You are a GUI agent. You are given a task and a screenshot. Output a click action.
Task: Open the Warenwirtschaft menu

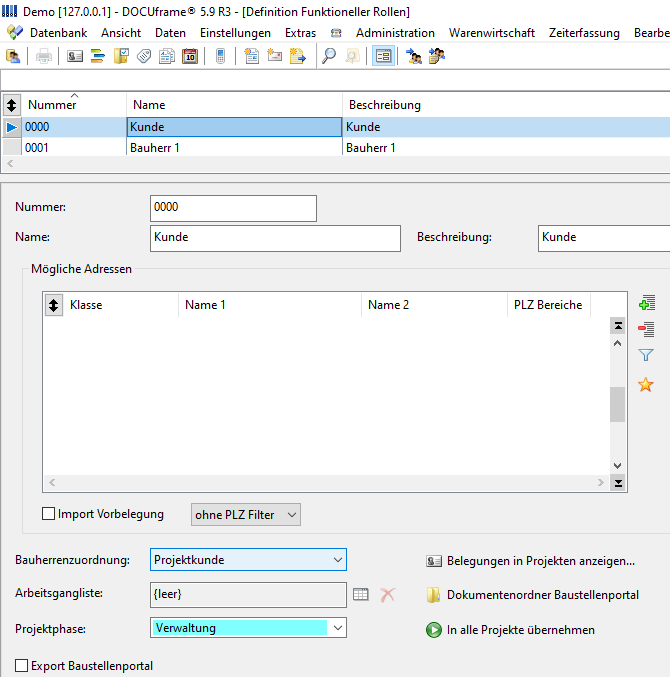[x=492, y=33]
